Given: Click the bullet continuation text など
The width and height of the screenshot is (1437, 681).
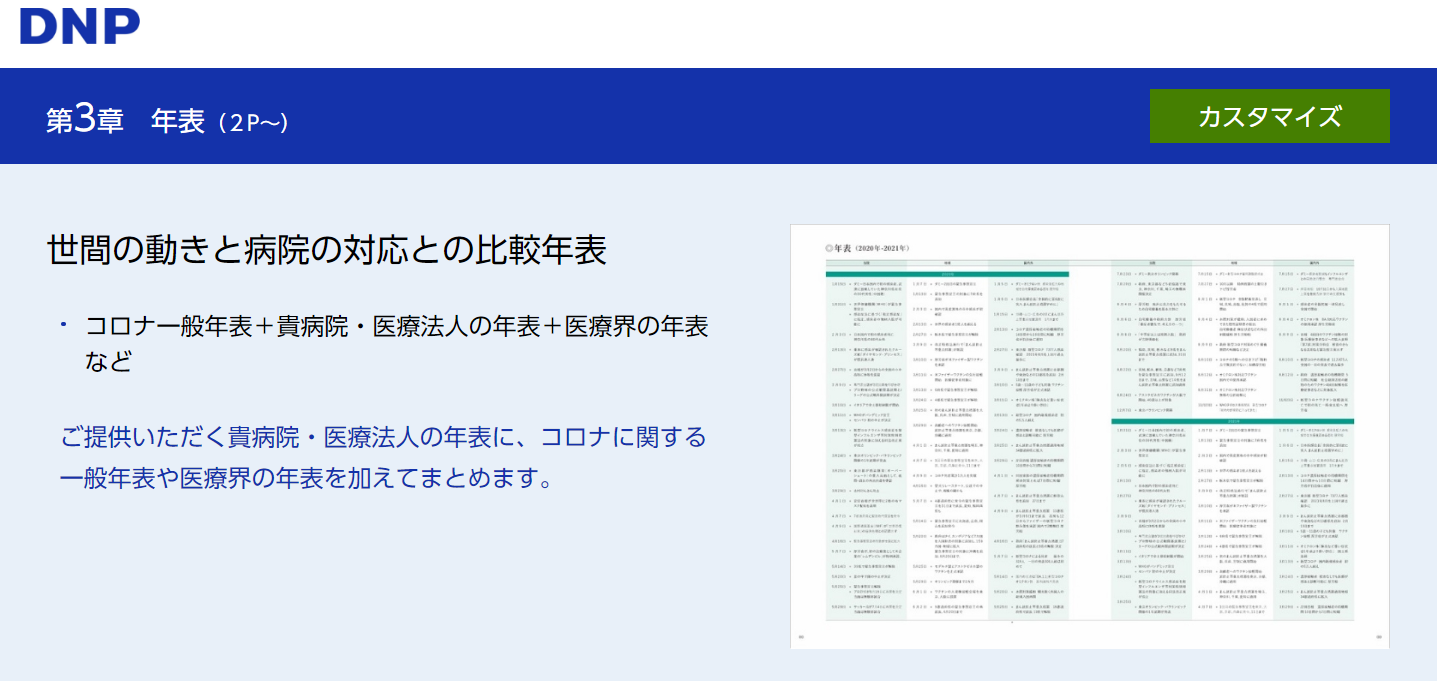Looking at the screenshot, I should [109, 361].
